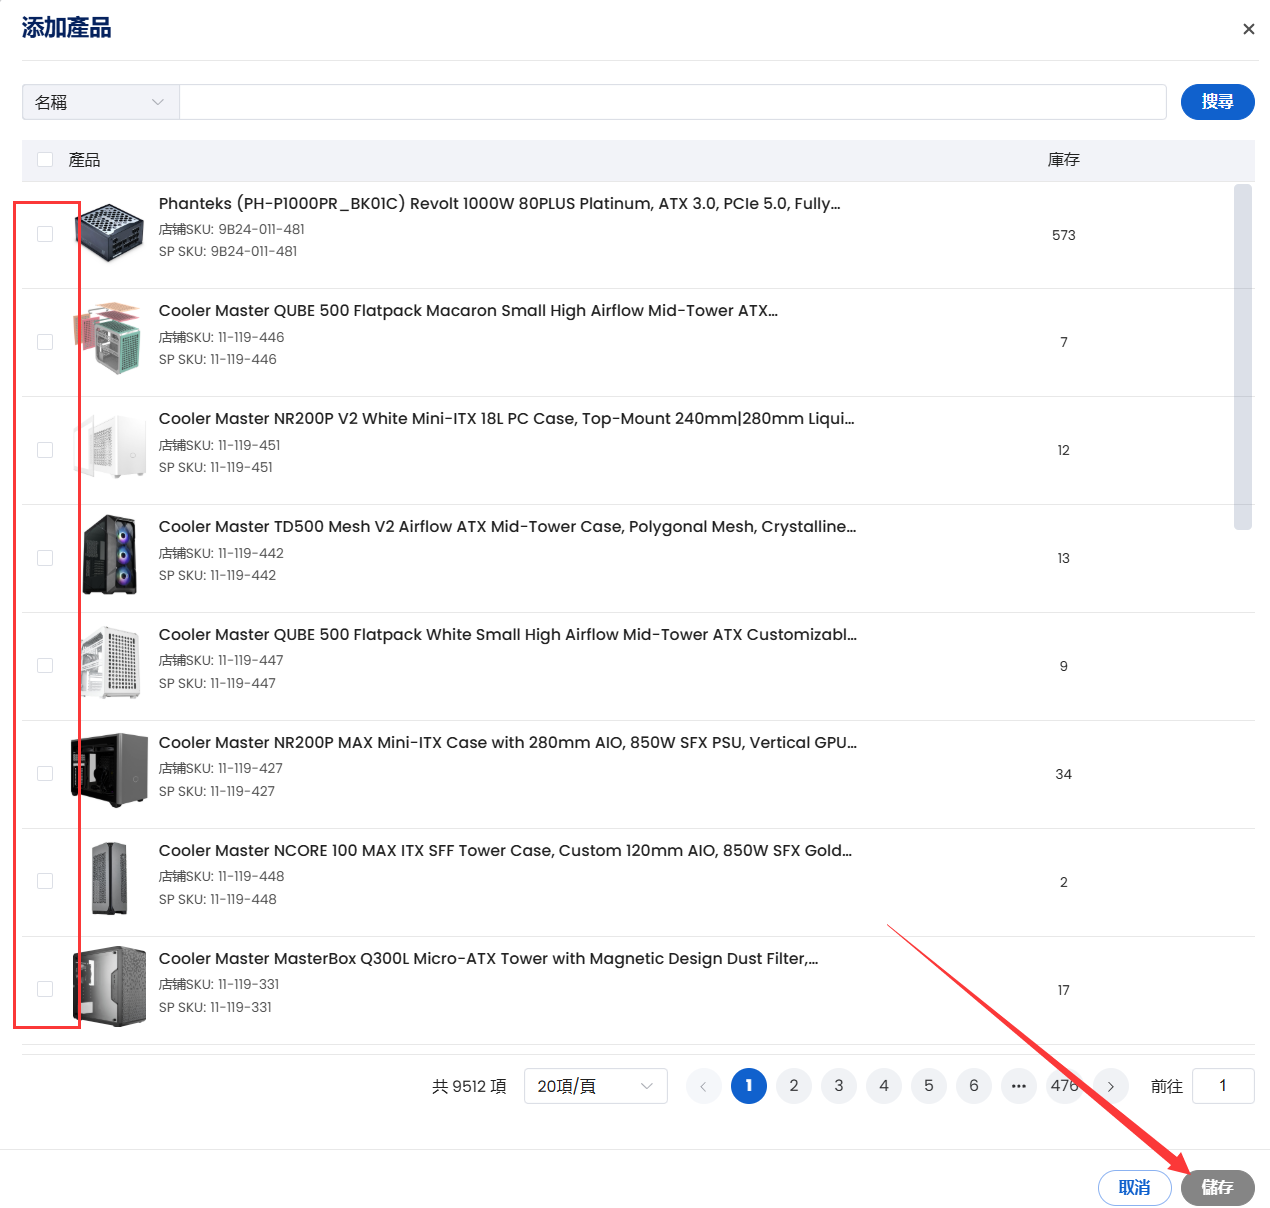The width and height of the screenshot is (1270, 1208).
Task: Click the MasterBox Q300L product title
Action: click(x=488, y=959)
